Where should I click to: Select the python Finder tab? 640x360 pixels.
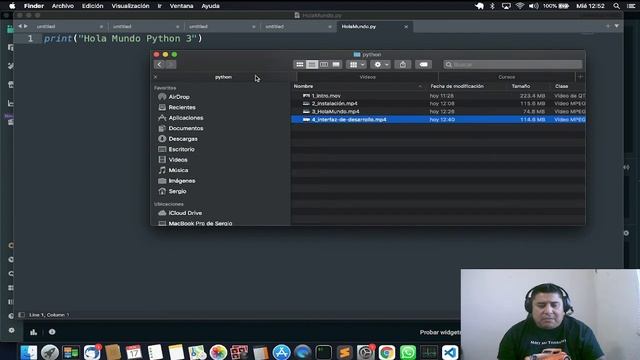coord(223,77)
